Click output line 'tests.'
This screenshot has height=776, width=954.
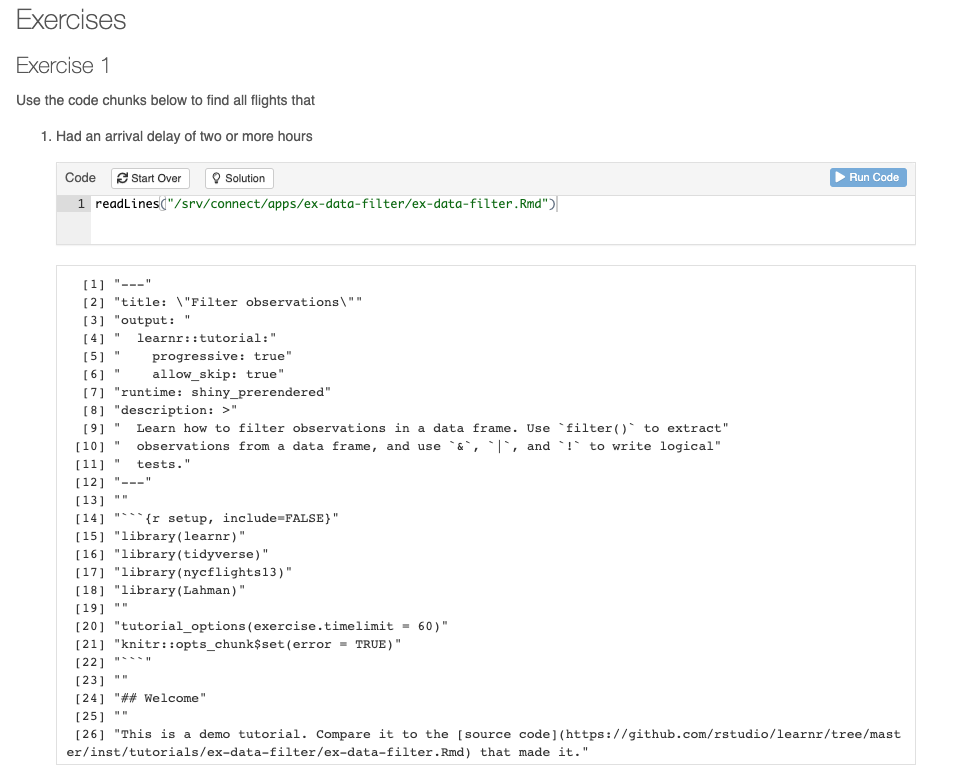pyautogui.click(x=152, y=464)
